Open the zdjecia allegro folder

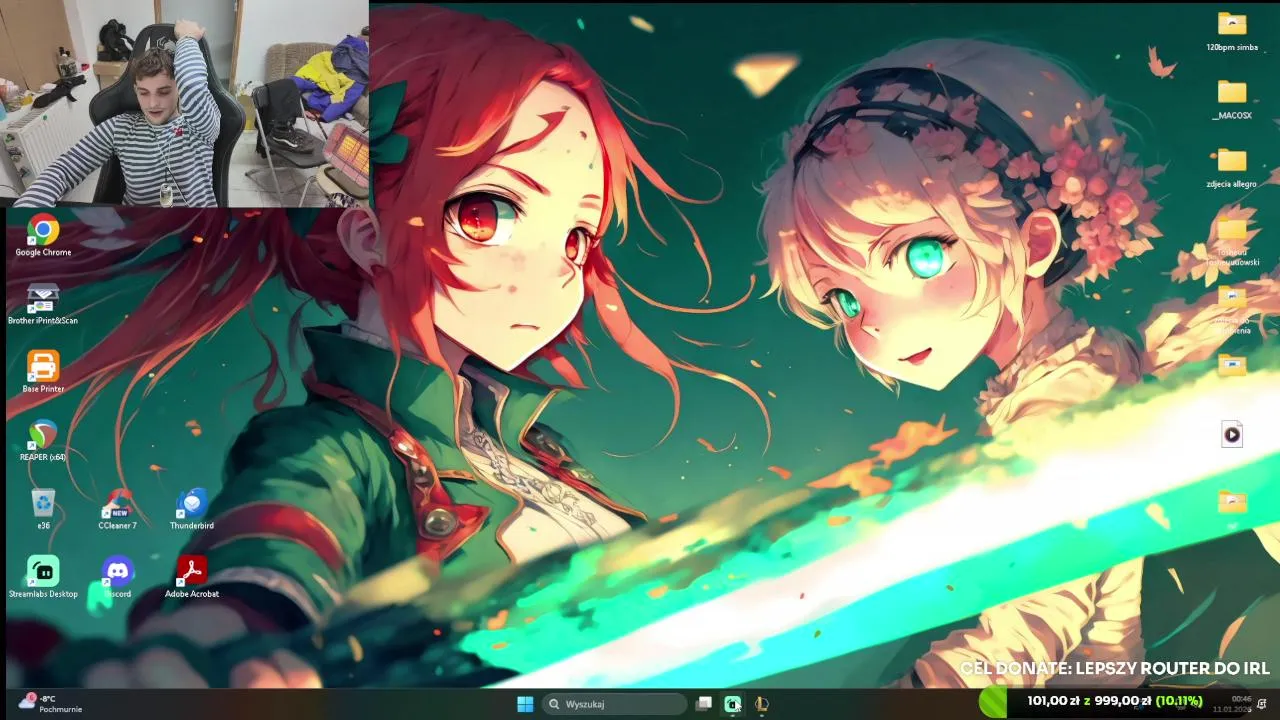(x=1232, y=167)
